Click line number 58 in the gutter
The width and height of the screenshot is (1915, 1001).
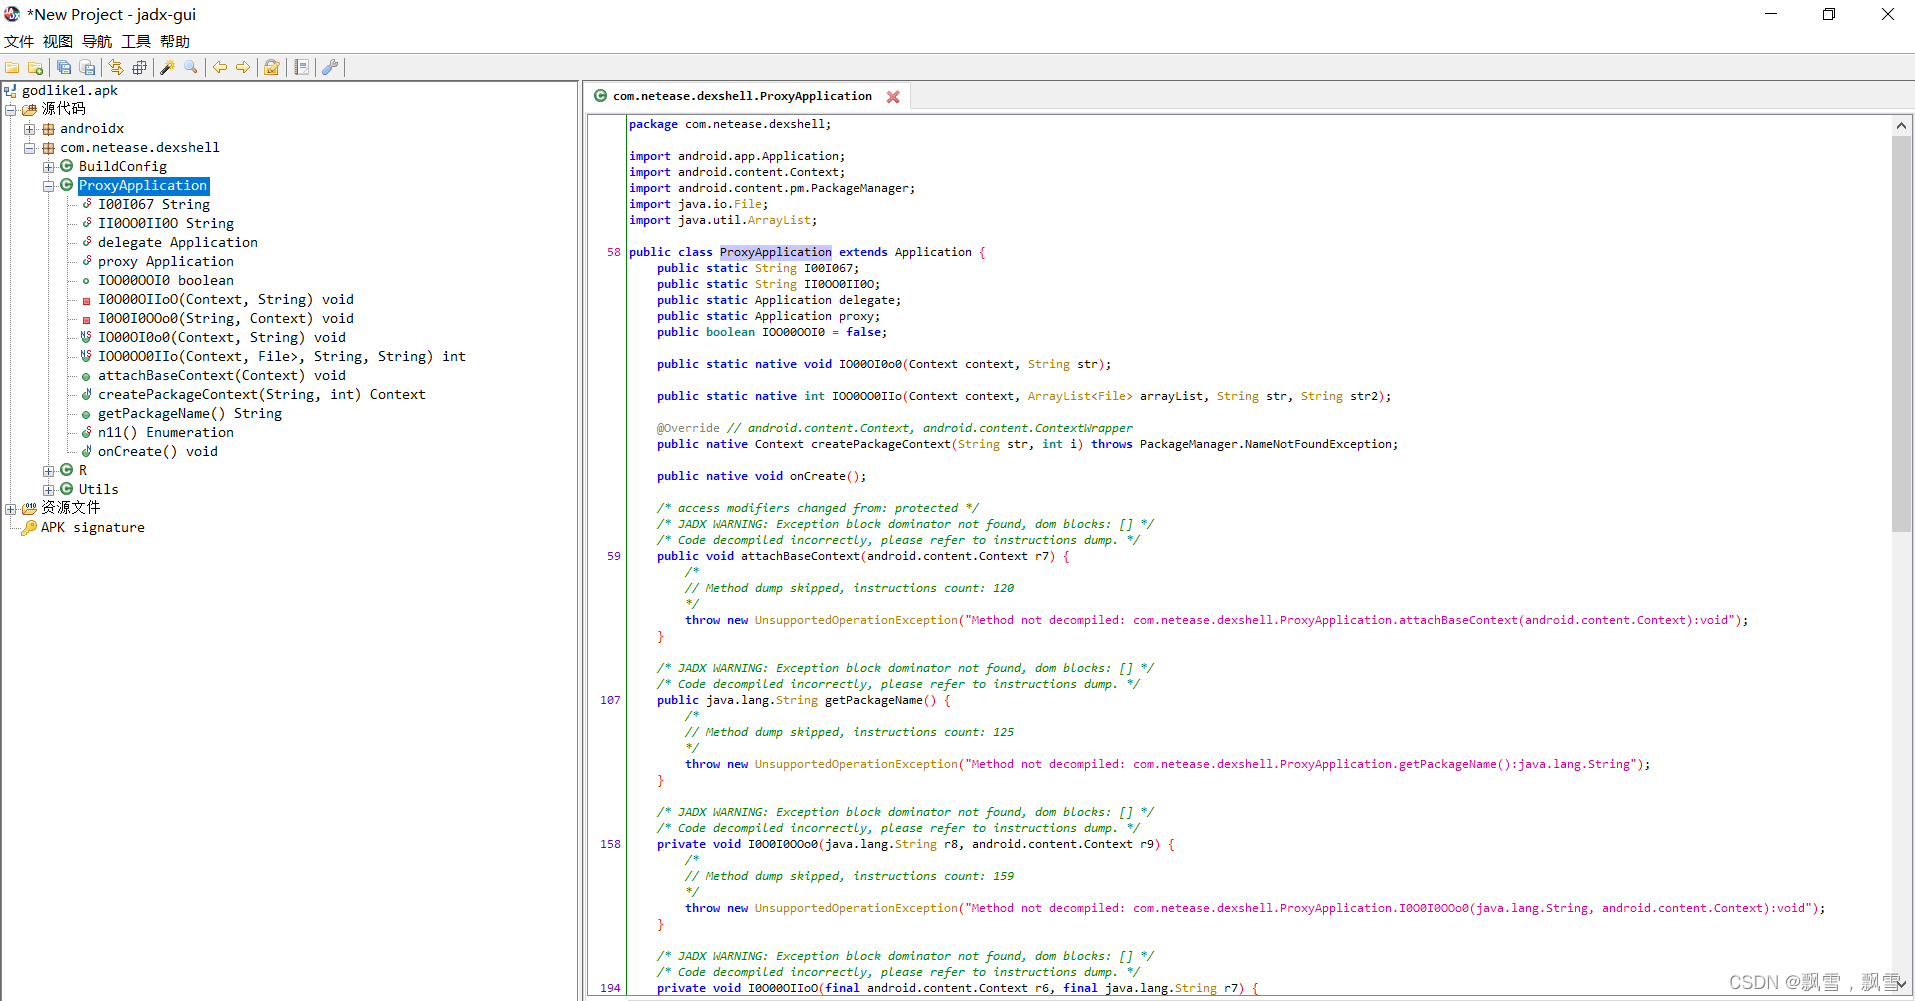(x=614, y=252)
